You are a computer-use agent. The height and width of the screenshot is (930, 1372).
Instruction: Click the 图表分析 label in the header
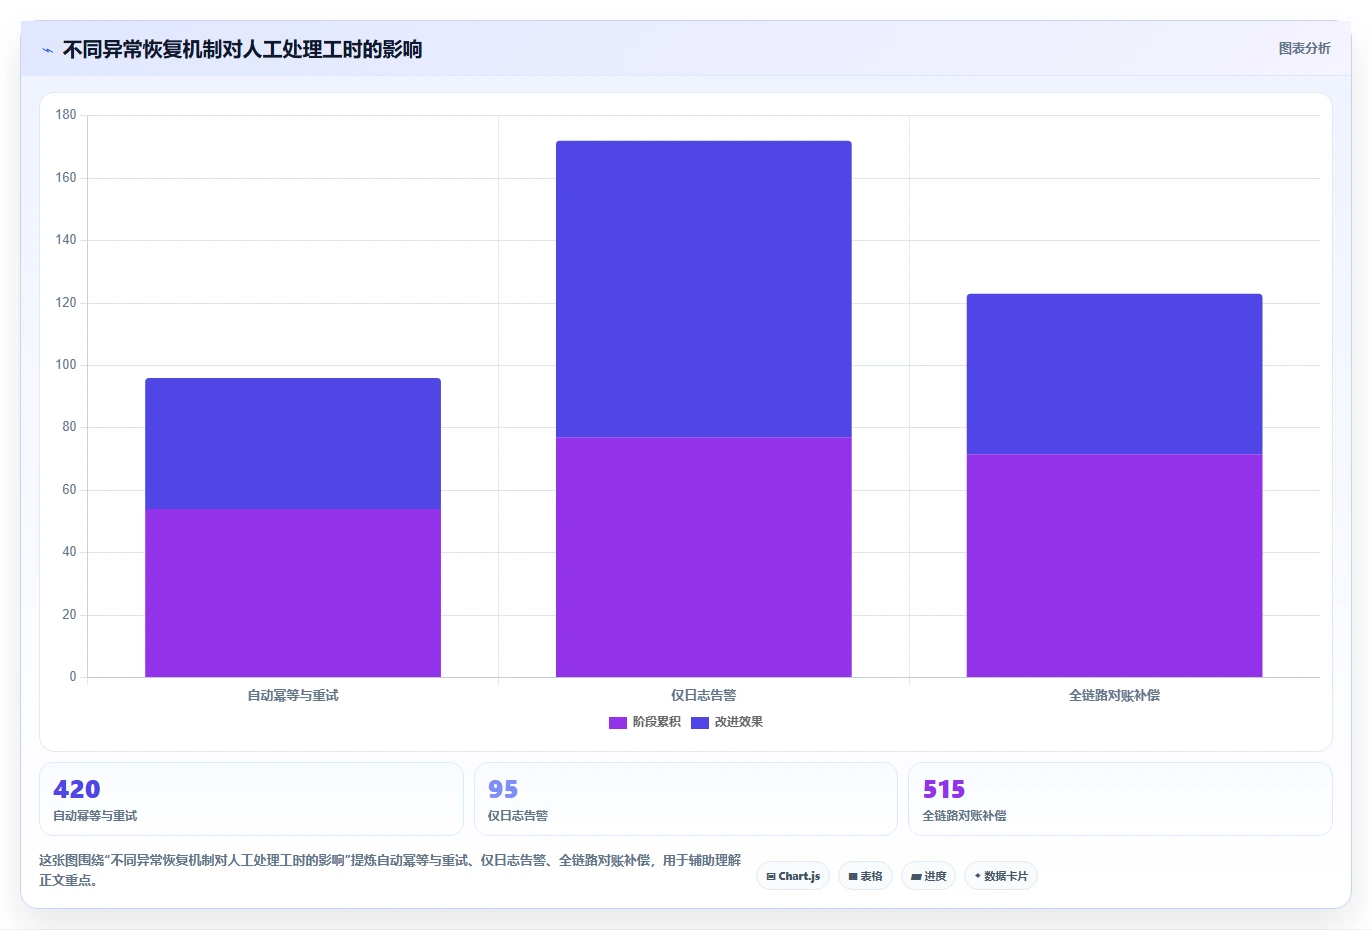(x=1304, y=48)
